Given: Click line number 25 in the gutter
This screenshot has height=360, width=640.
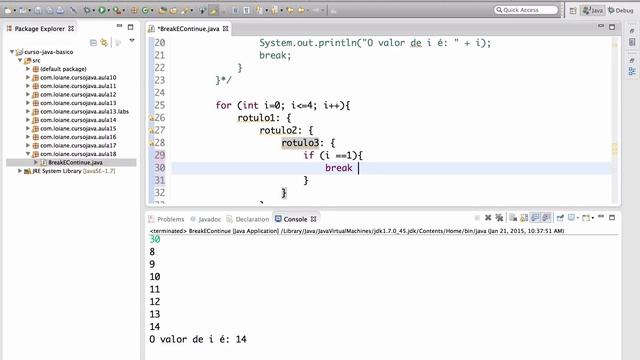Looking at the screenshot, I should tap(160, 105).
